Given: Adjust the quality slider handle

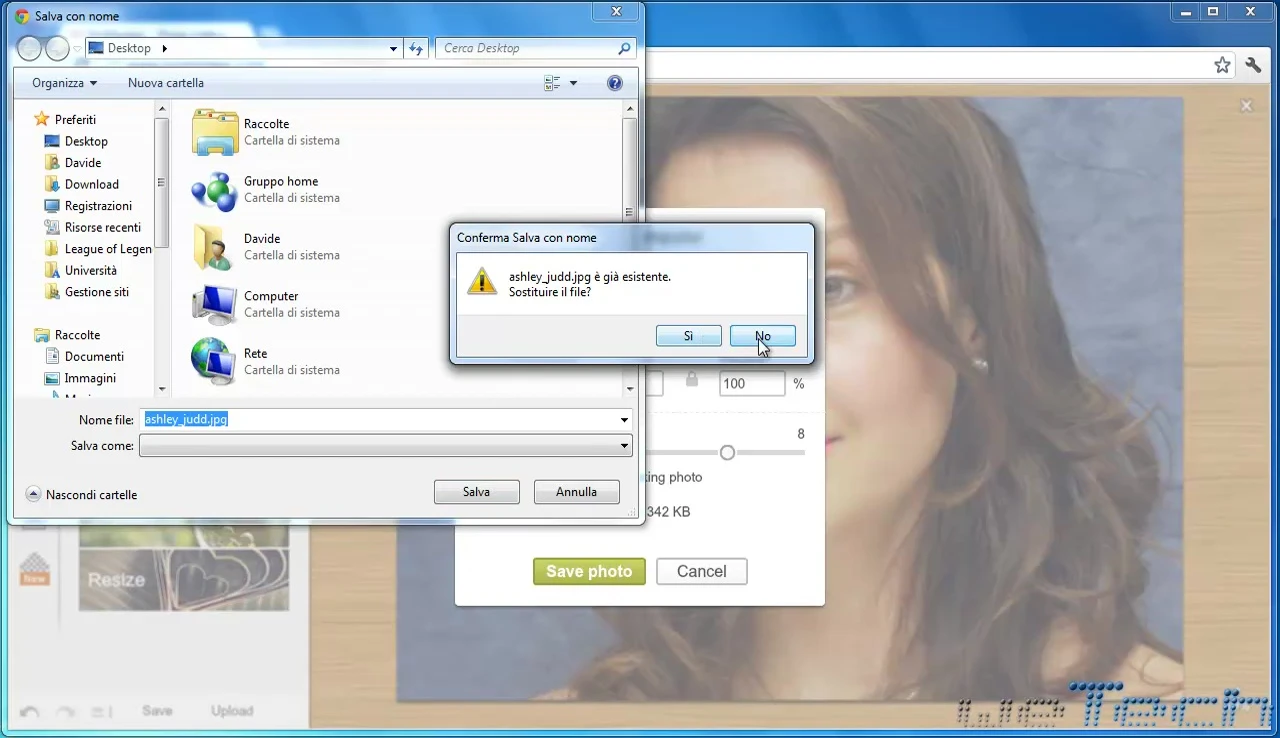Looking at the screenshot, I should (727, 452).
